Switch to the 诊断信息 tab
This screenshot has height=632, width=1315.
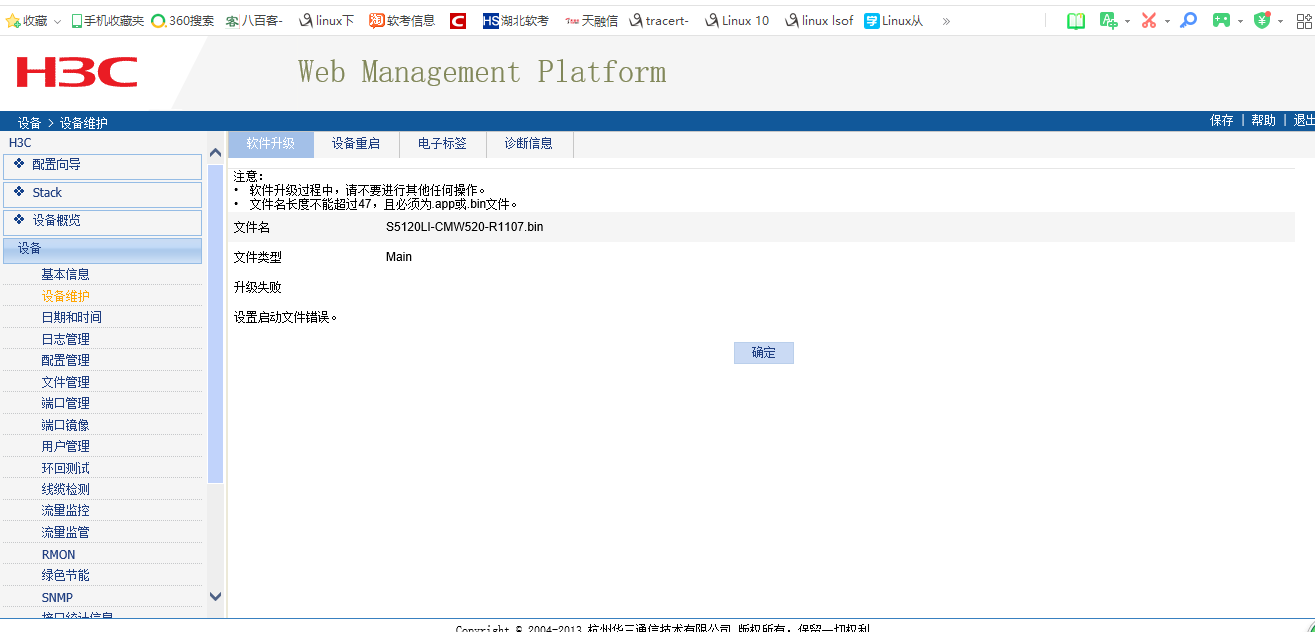(x=529, y=144)
